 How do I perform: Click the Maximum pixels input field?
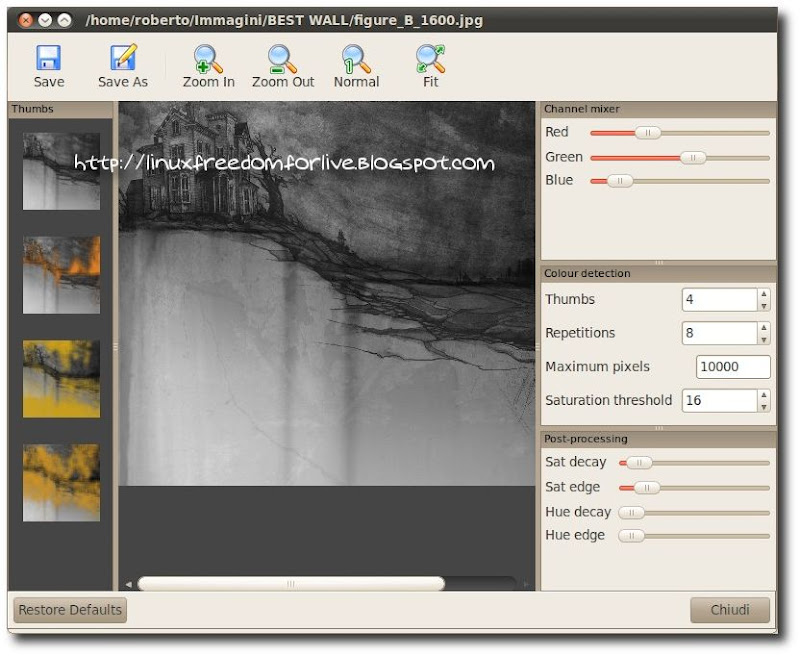point(733,367)
